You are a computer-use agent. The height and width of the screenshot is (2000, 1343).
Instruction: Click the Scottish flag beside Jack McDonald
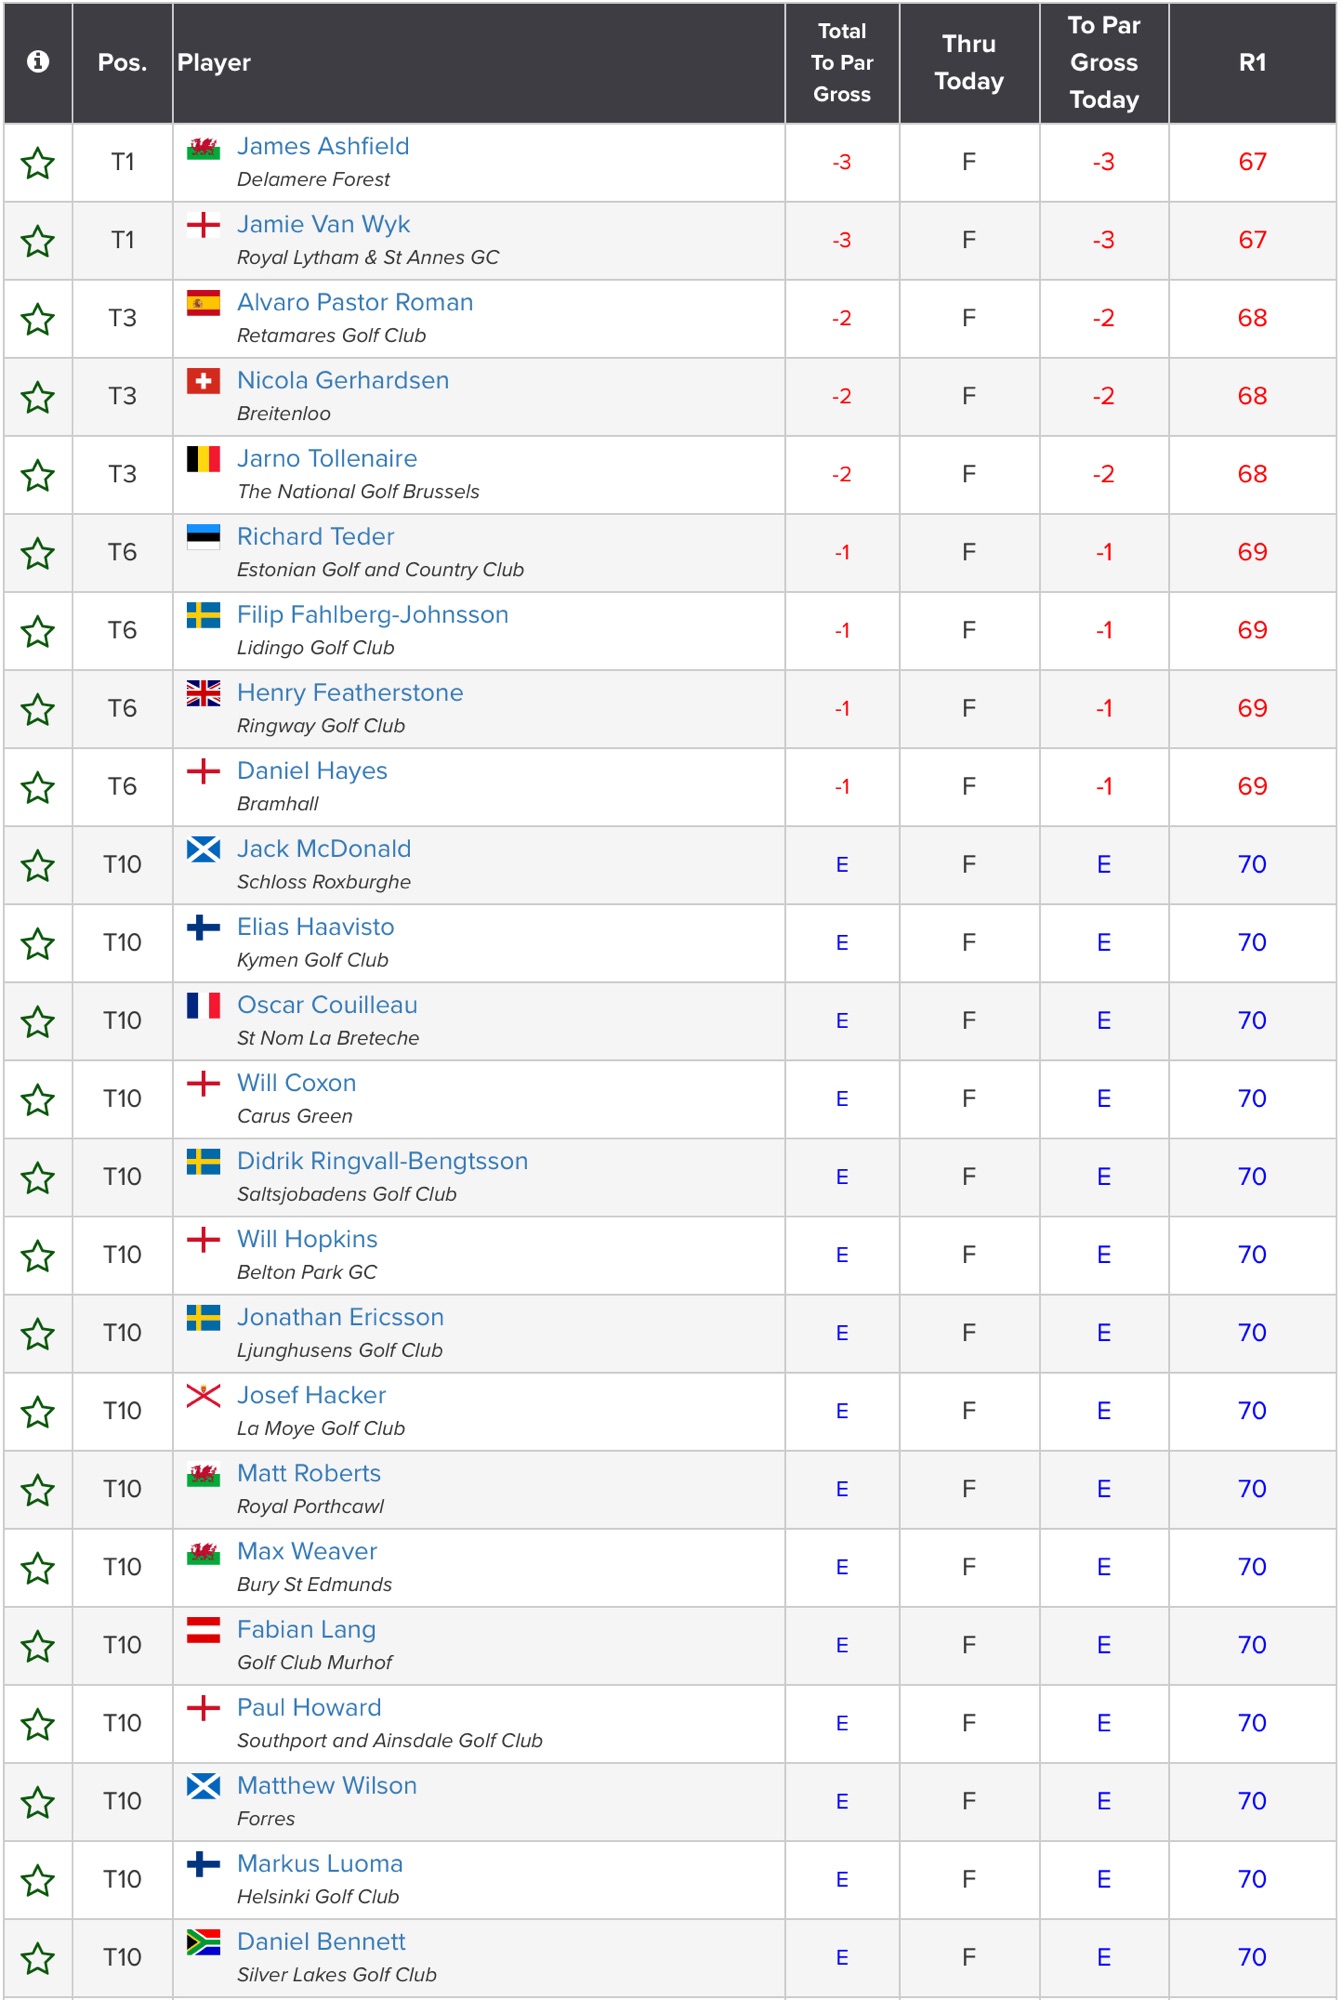click(203, 849)
